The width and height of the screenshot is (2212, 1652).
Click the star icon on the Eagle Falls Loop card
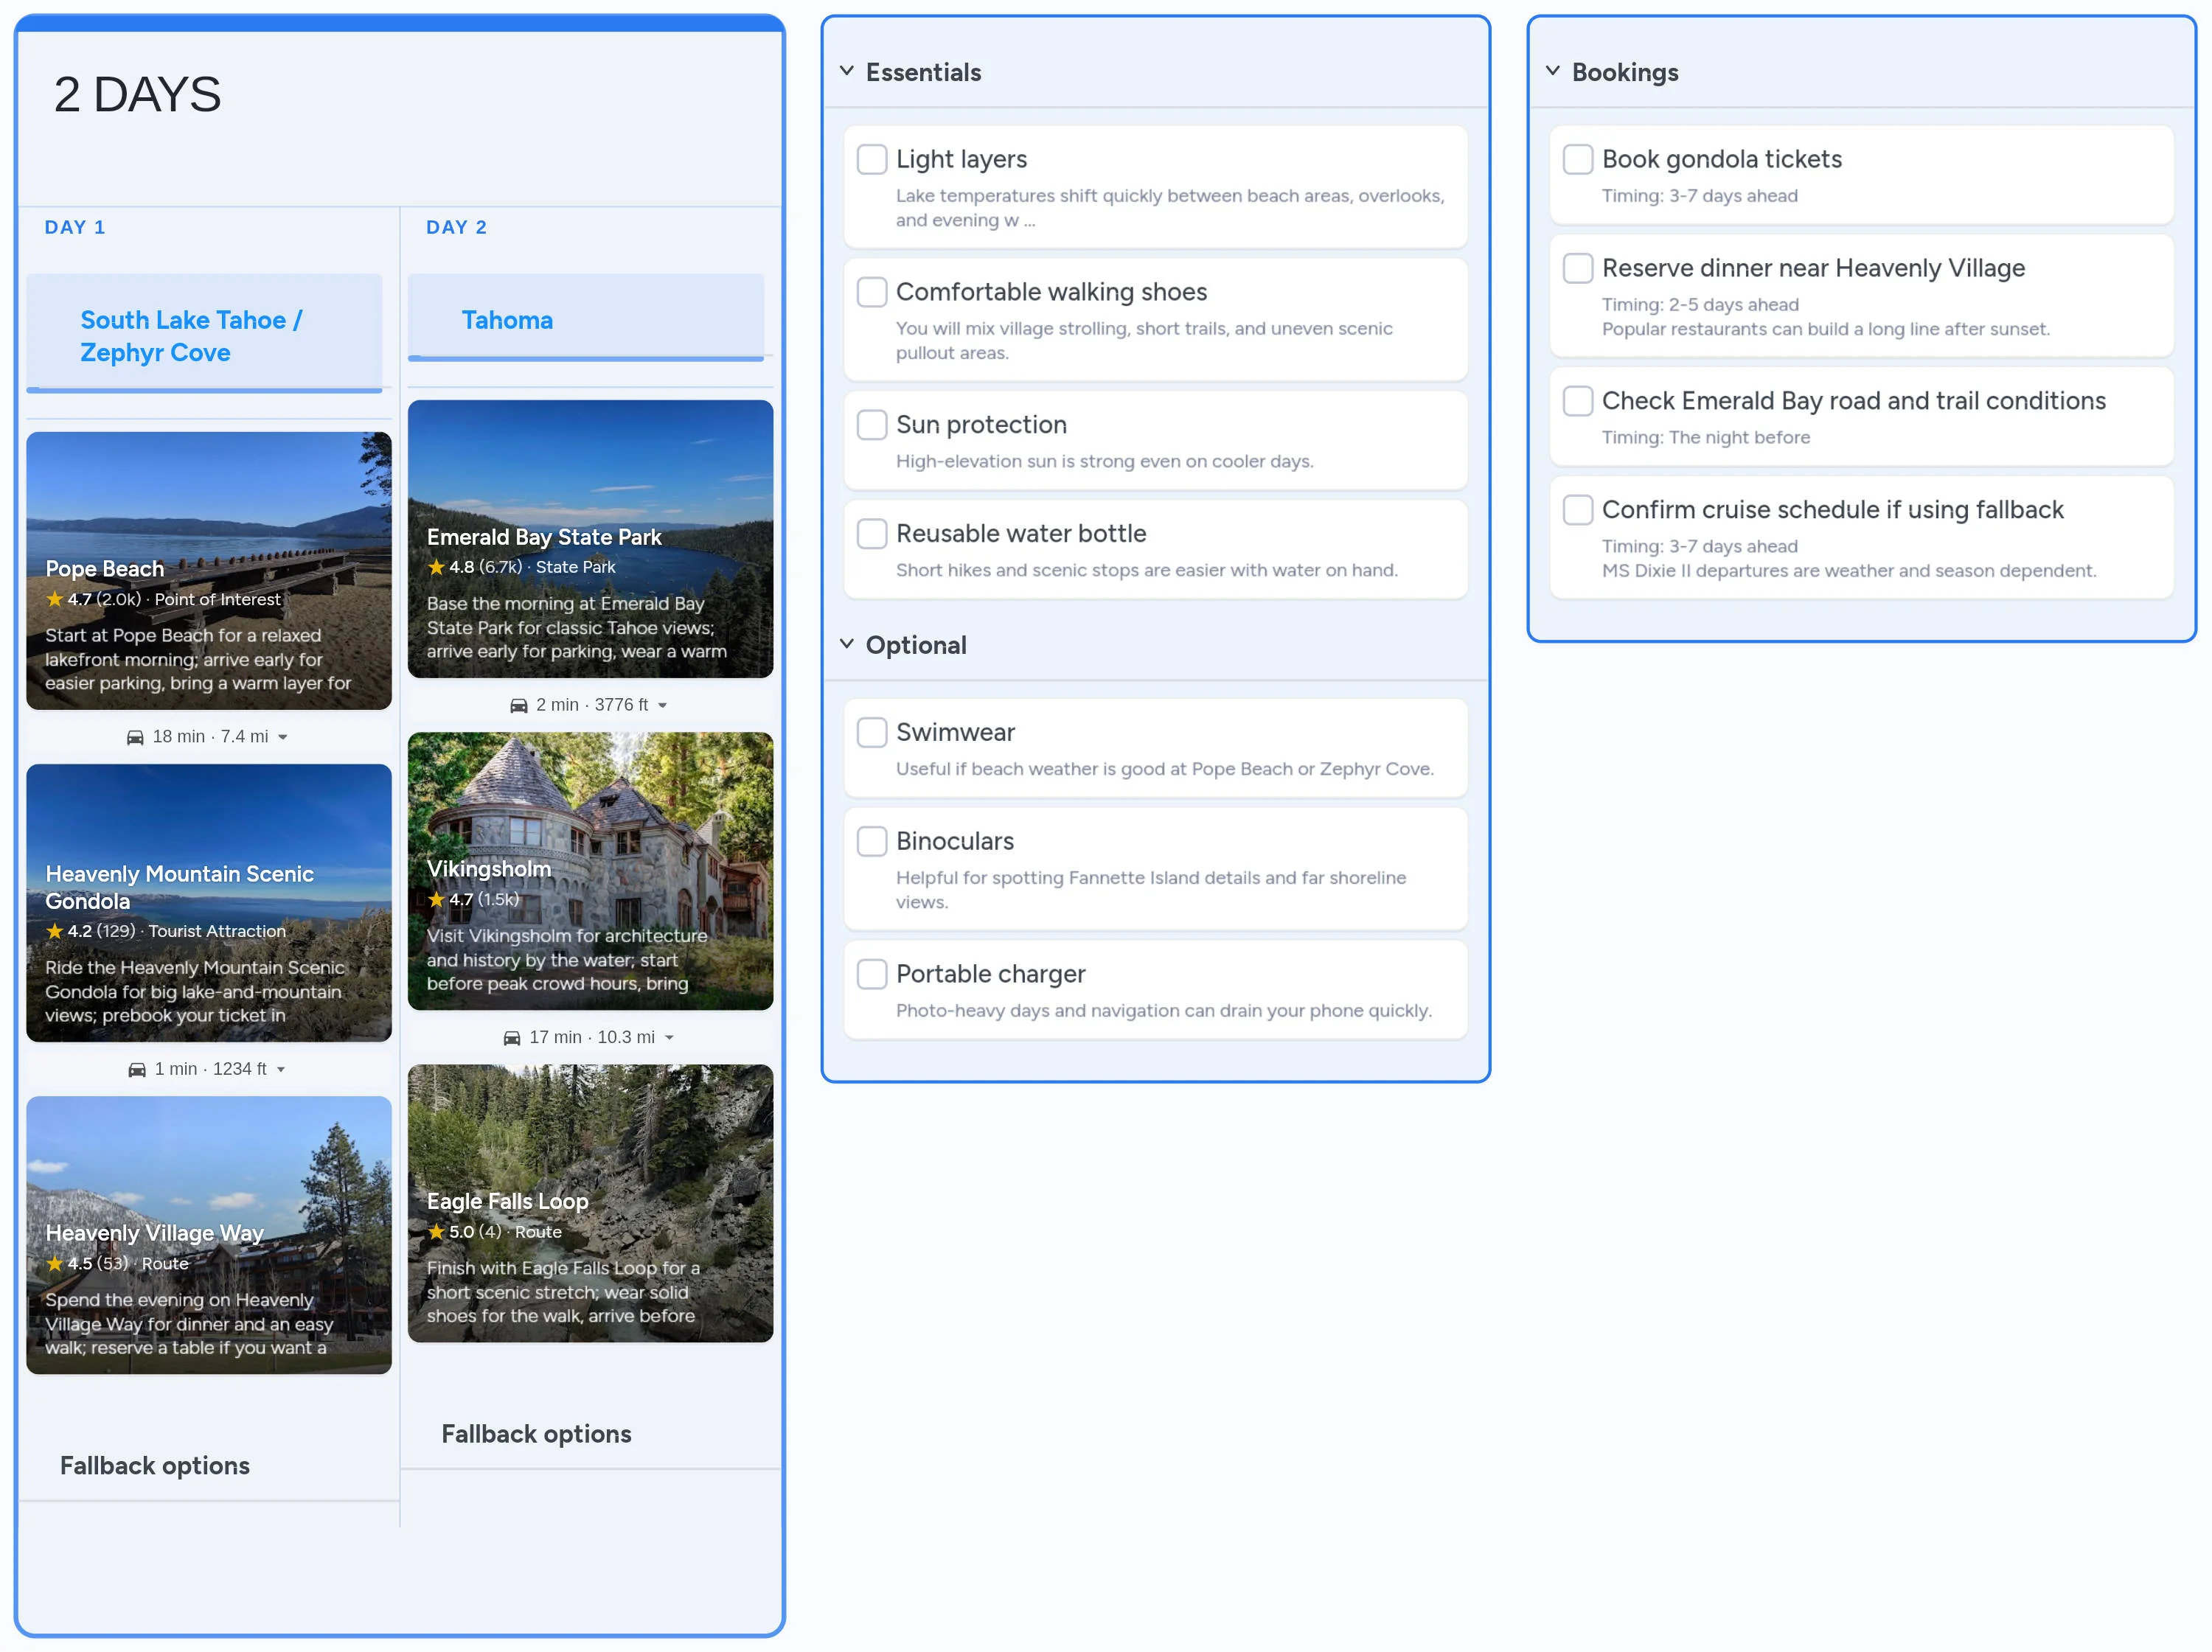point(437,1232)
